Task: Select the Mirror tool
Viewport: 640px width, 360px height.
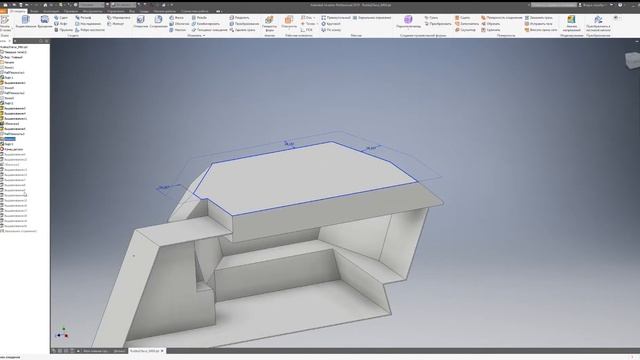Action: [x=371, y=18]
